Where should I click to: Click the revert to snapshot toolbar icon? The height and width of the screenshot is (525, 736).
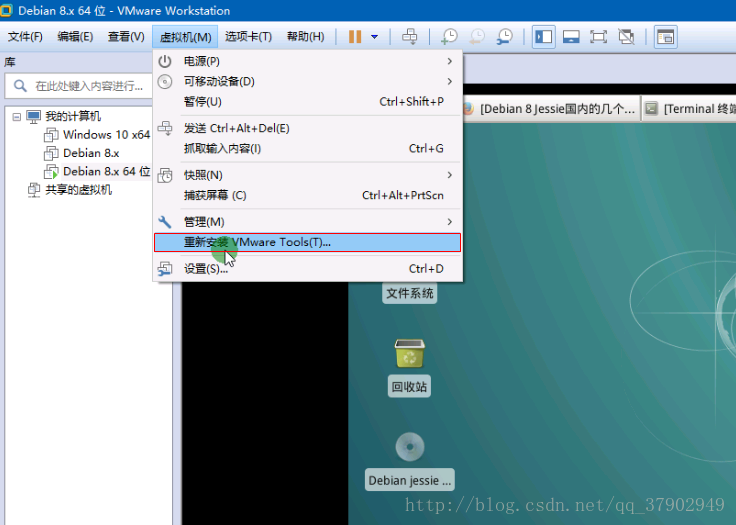click(477, 37)
